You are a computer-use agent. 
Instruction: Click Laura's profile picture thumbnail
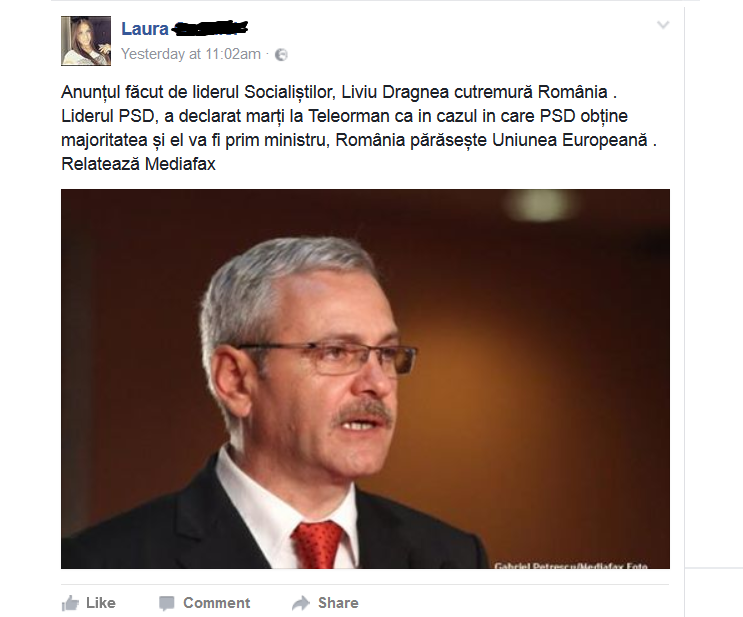(x=86, y=41)
